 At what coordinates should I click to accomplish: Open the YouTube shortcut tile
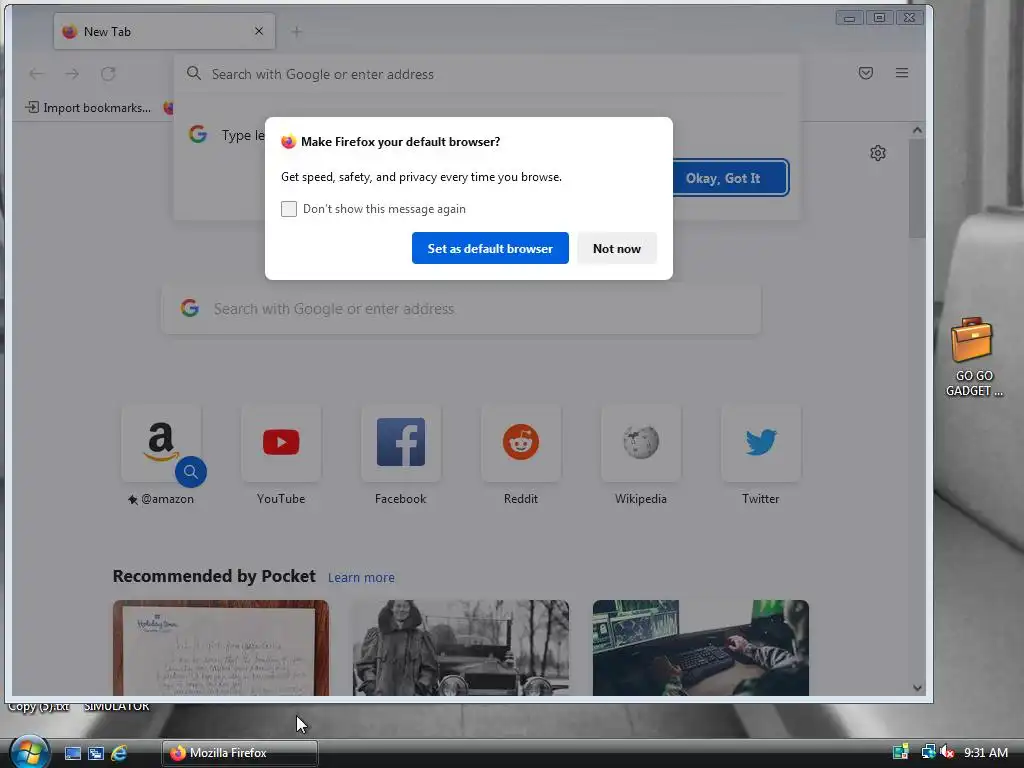[x=281, y=442]
